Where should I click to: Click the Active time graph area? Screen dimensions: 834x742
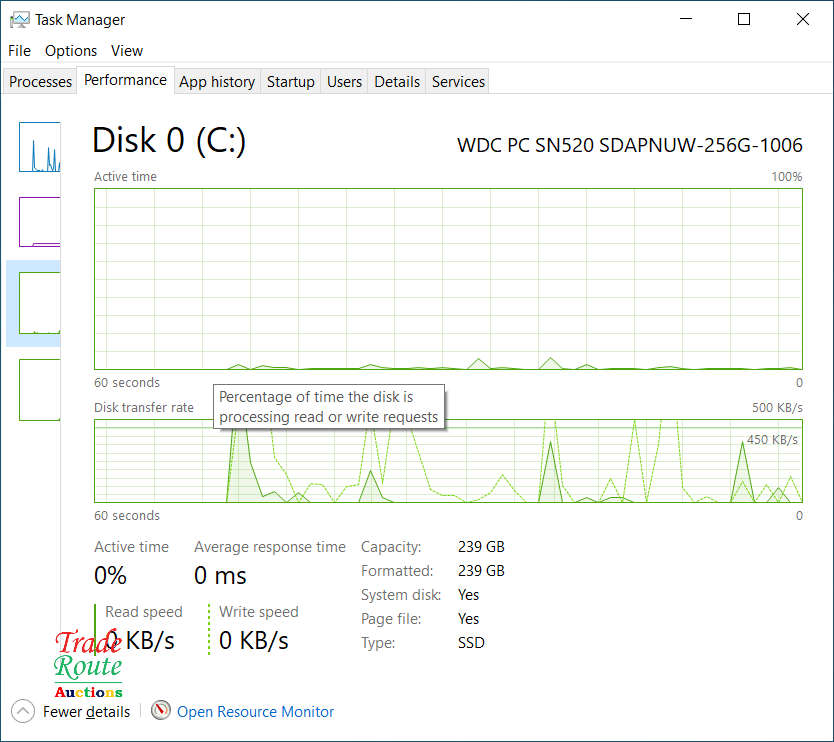tap(448, 279)
